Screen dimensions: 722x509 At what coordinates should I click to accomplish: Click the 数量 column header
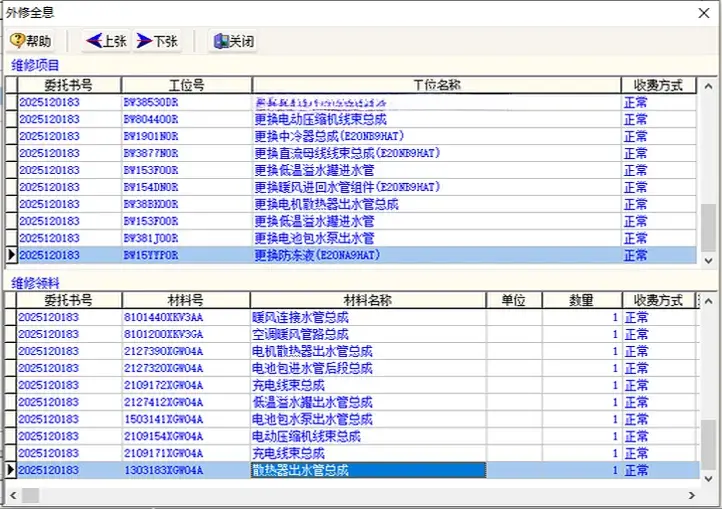[581, 300]
